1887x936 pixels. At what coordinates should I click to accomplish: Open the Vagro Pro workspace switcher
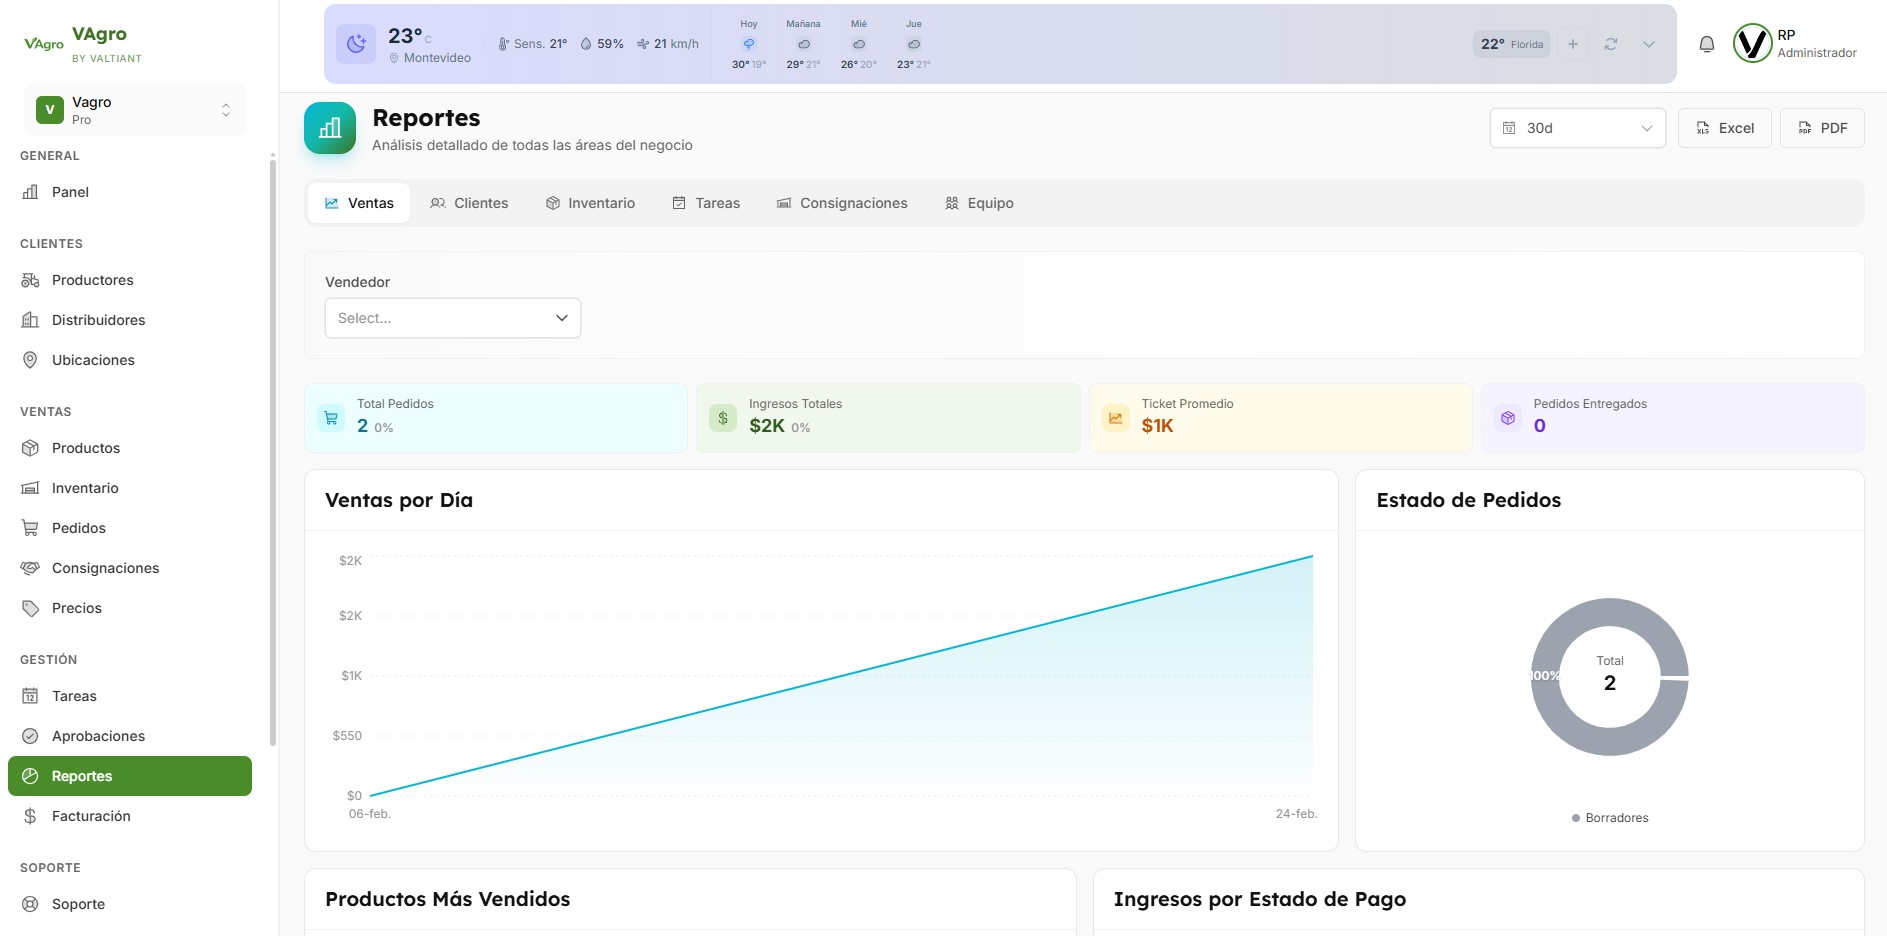click(x=134, y=110)
